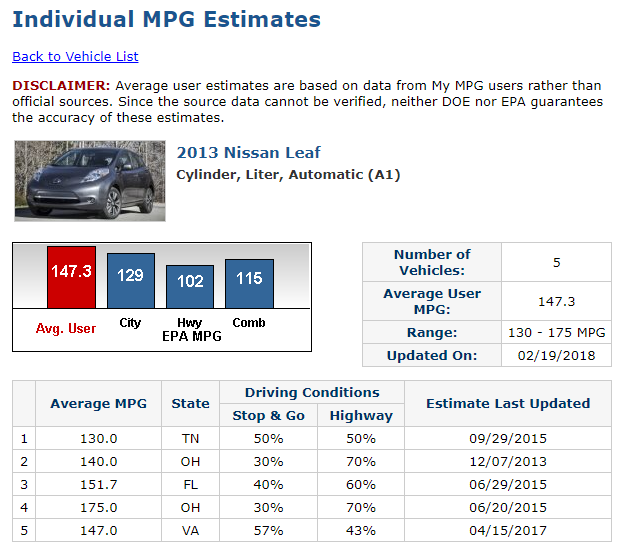Select the DISCLAIMER label in red

tap(61, 85)
